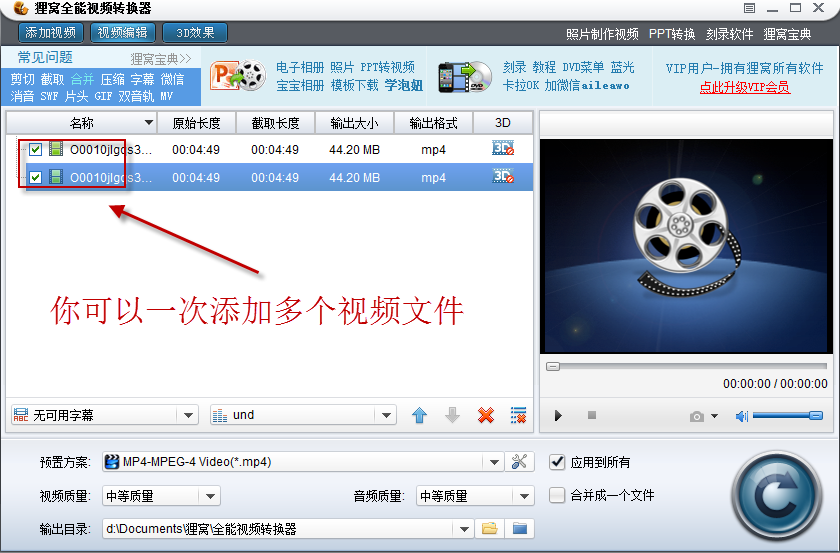Viewport: 840px width, 553px height.
Task: Expand the 名称 column dropdown arrow
Action: click(149, 123)
